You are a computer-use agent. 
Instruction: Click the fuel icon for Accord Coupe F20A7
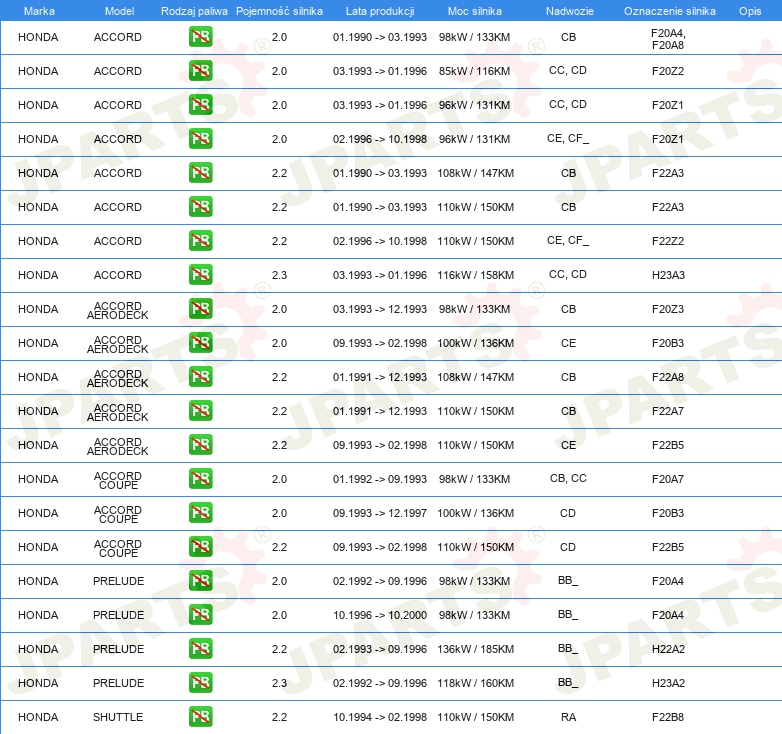pos(200,479)
